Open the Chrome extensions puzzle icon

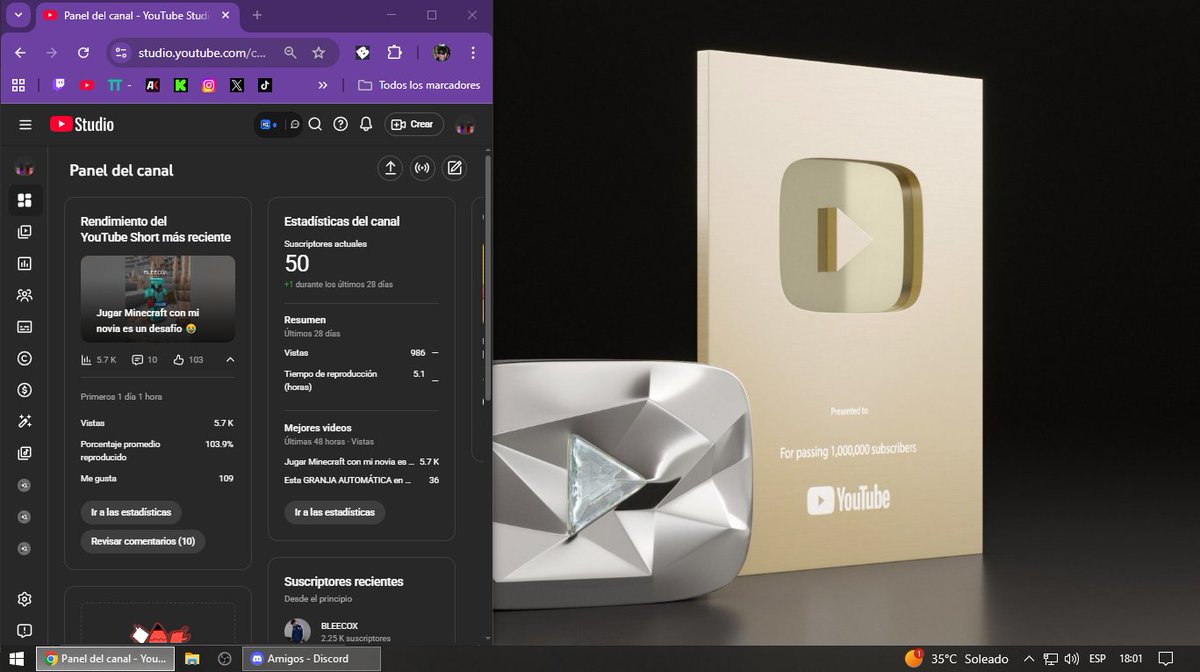(x=394, y=53)
